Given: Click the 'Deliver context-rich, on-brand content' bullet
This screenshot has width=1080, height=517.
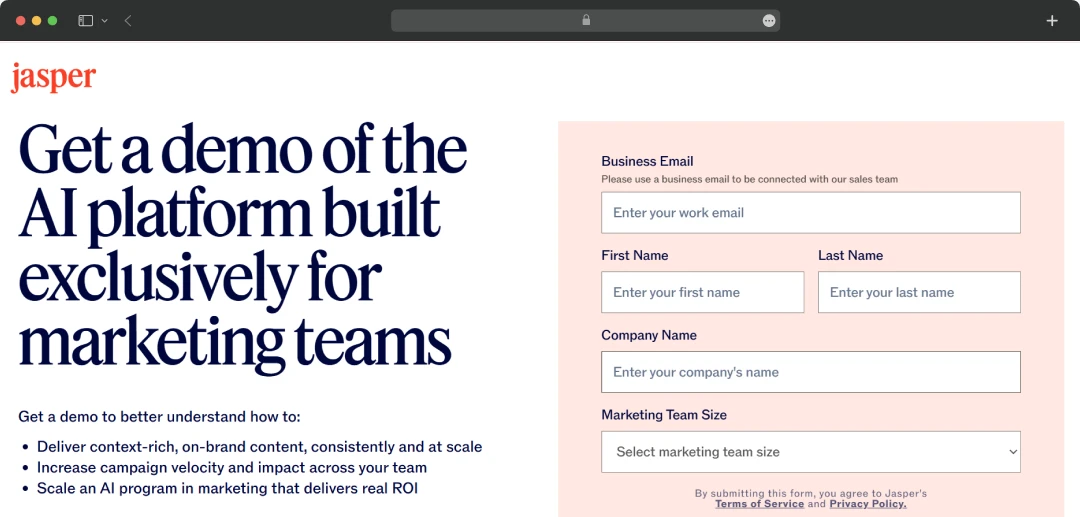Looking at the screenshot, I should [260, 447].
